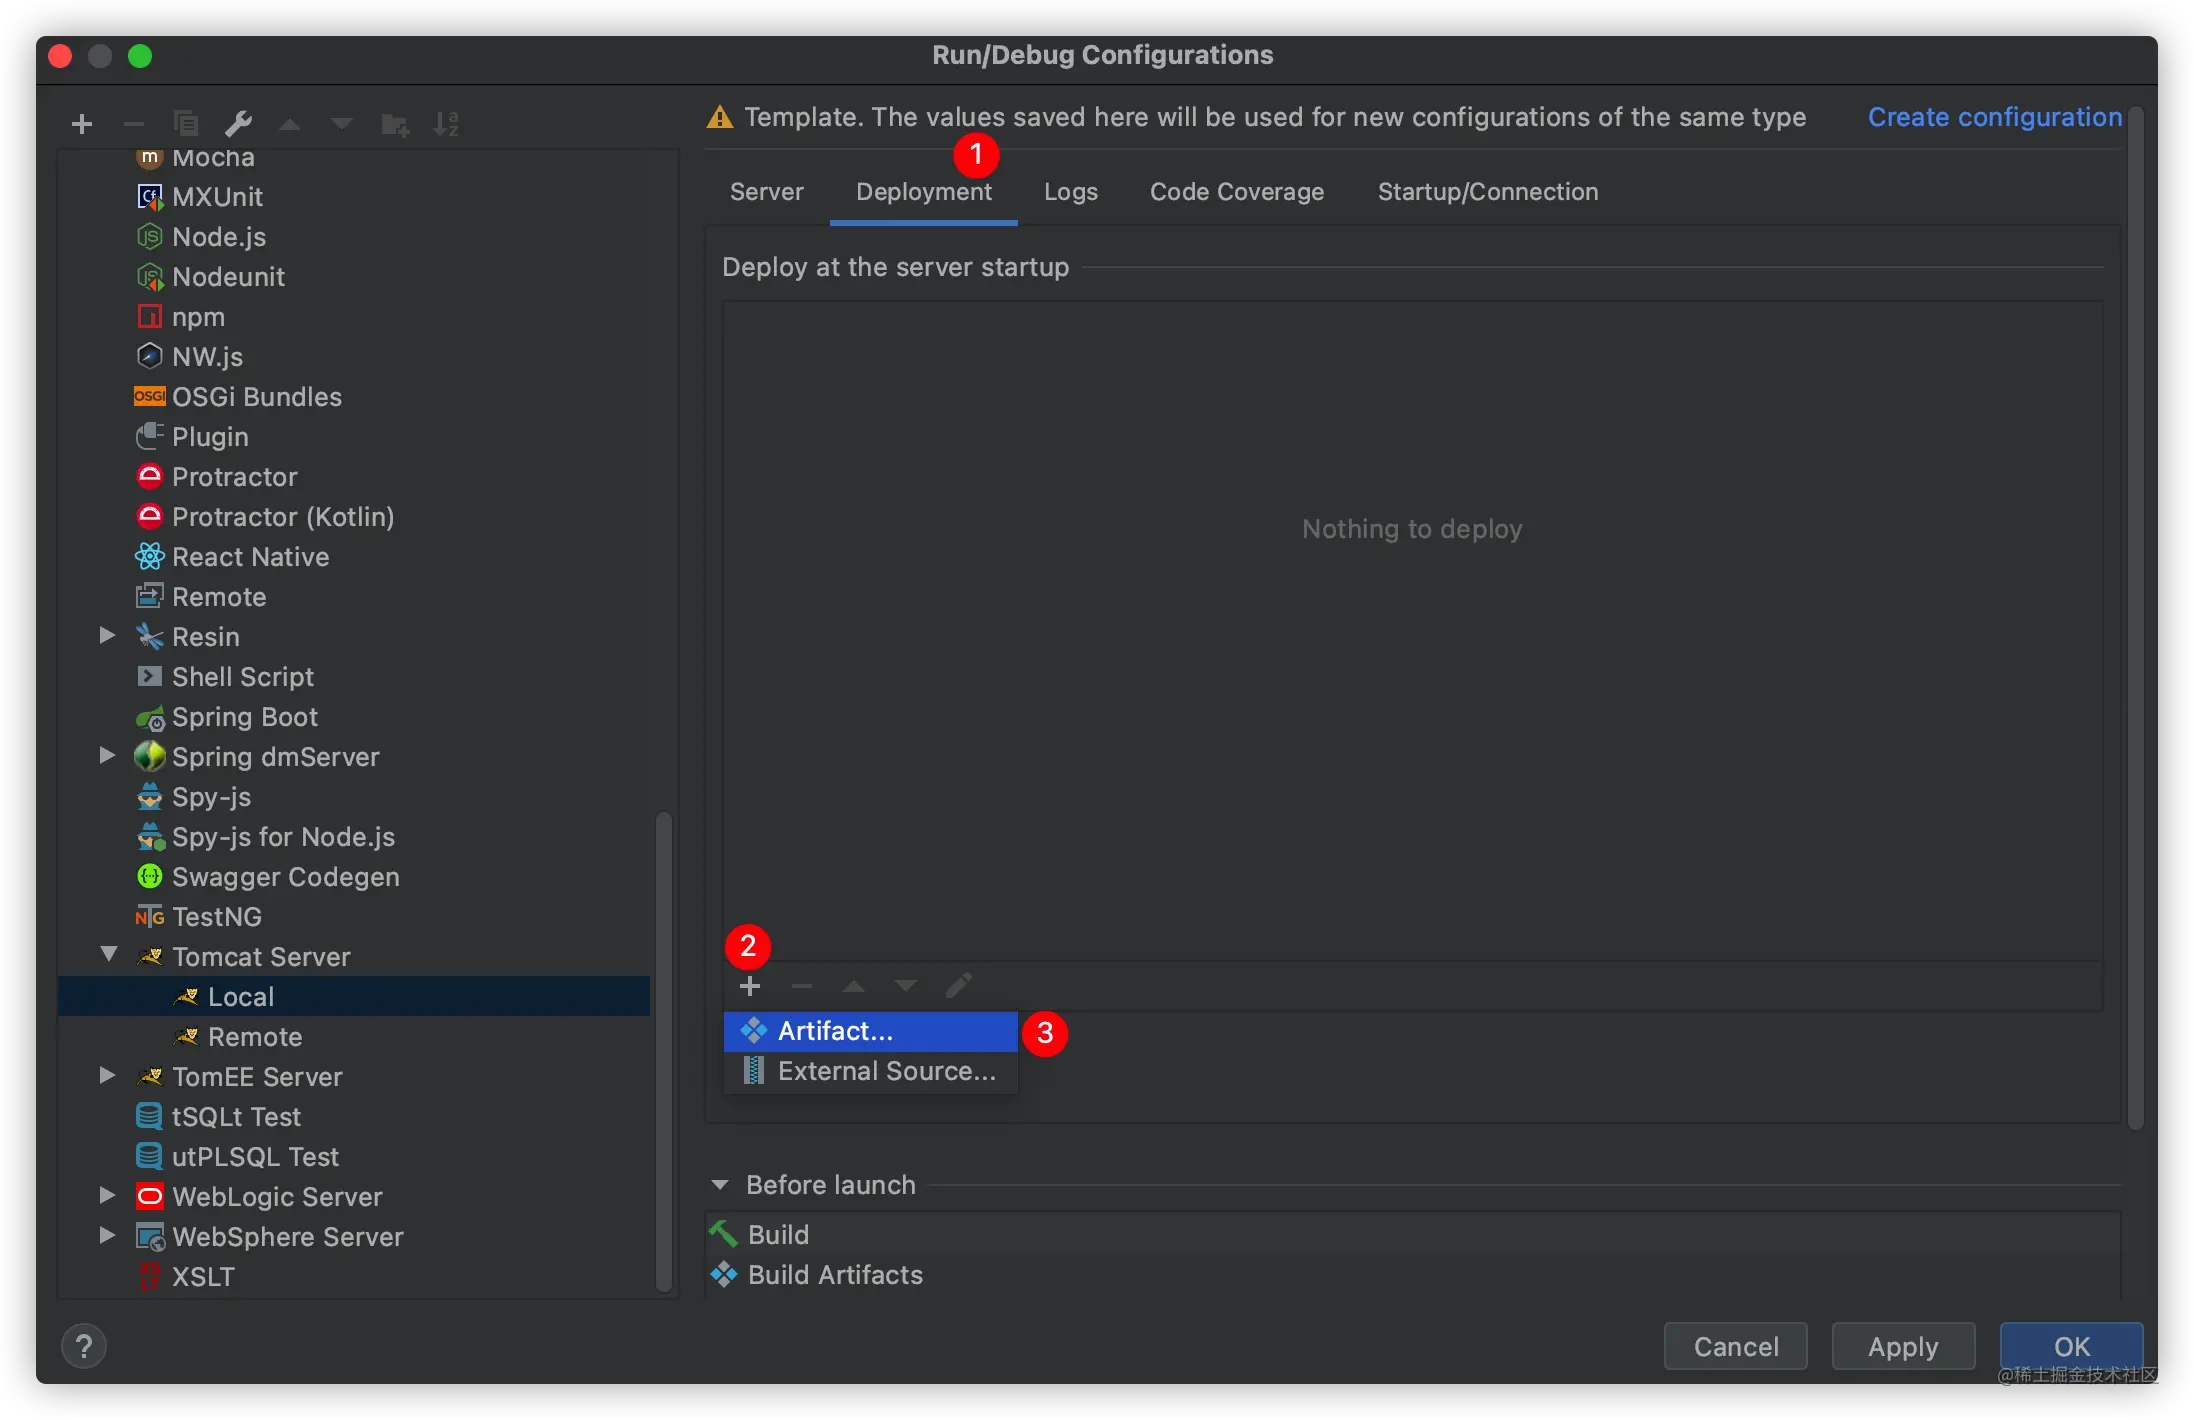The height and width of the screenshot is (1420, 2194).
Task: Expand the WebLogic Server node
Action: (x=108, y=1196)
